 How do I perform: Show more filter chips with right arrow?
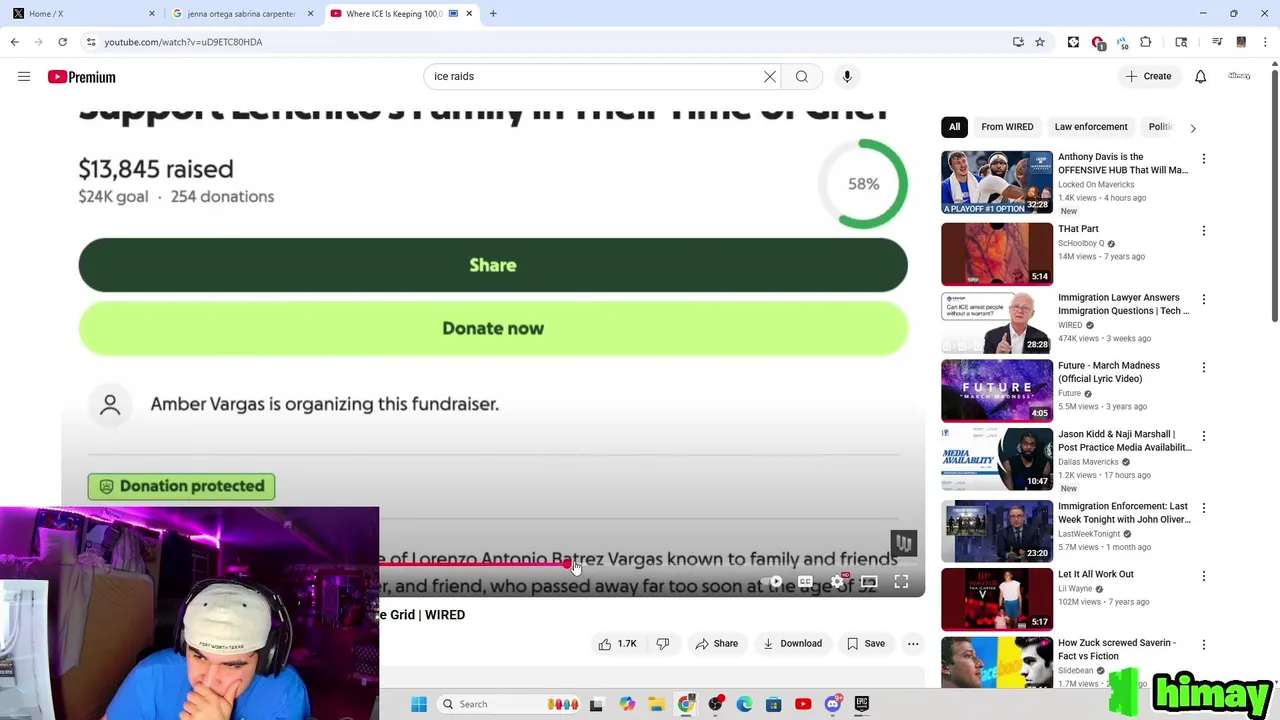point(1192,128)
